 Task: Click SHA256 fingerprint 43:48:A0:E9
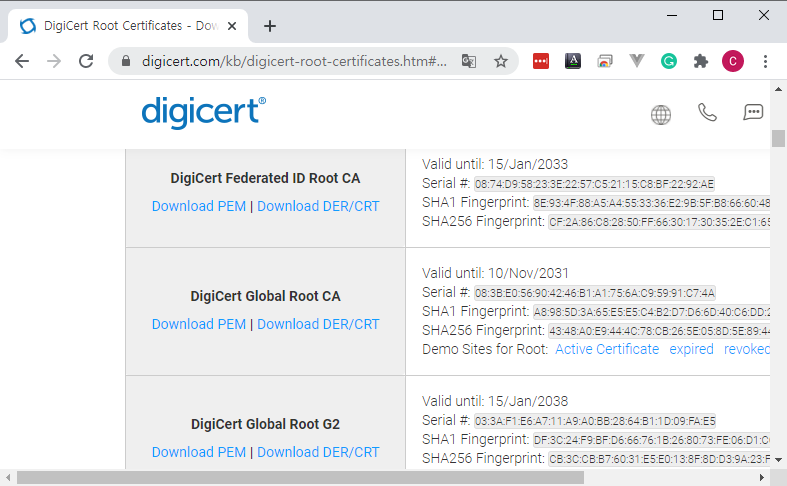[659, 331]
